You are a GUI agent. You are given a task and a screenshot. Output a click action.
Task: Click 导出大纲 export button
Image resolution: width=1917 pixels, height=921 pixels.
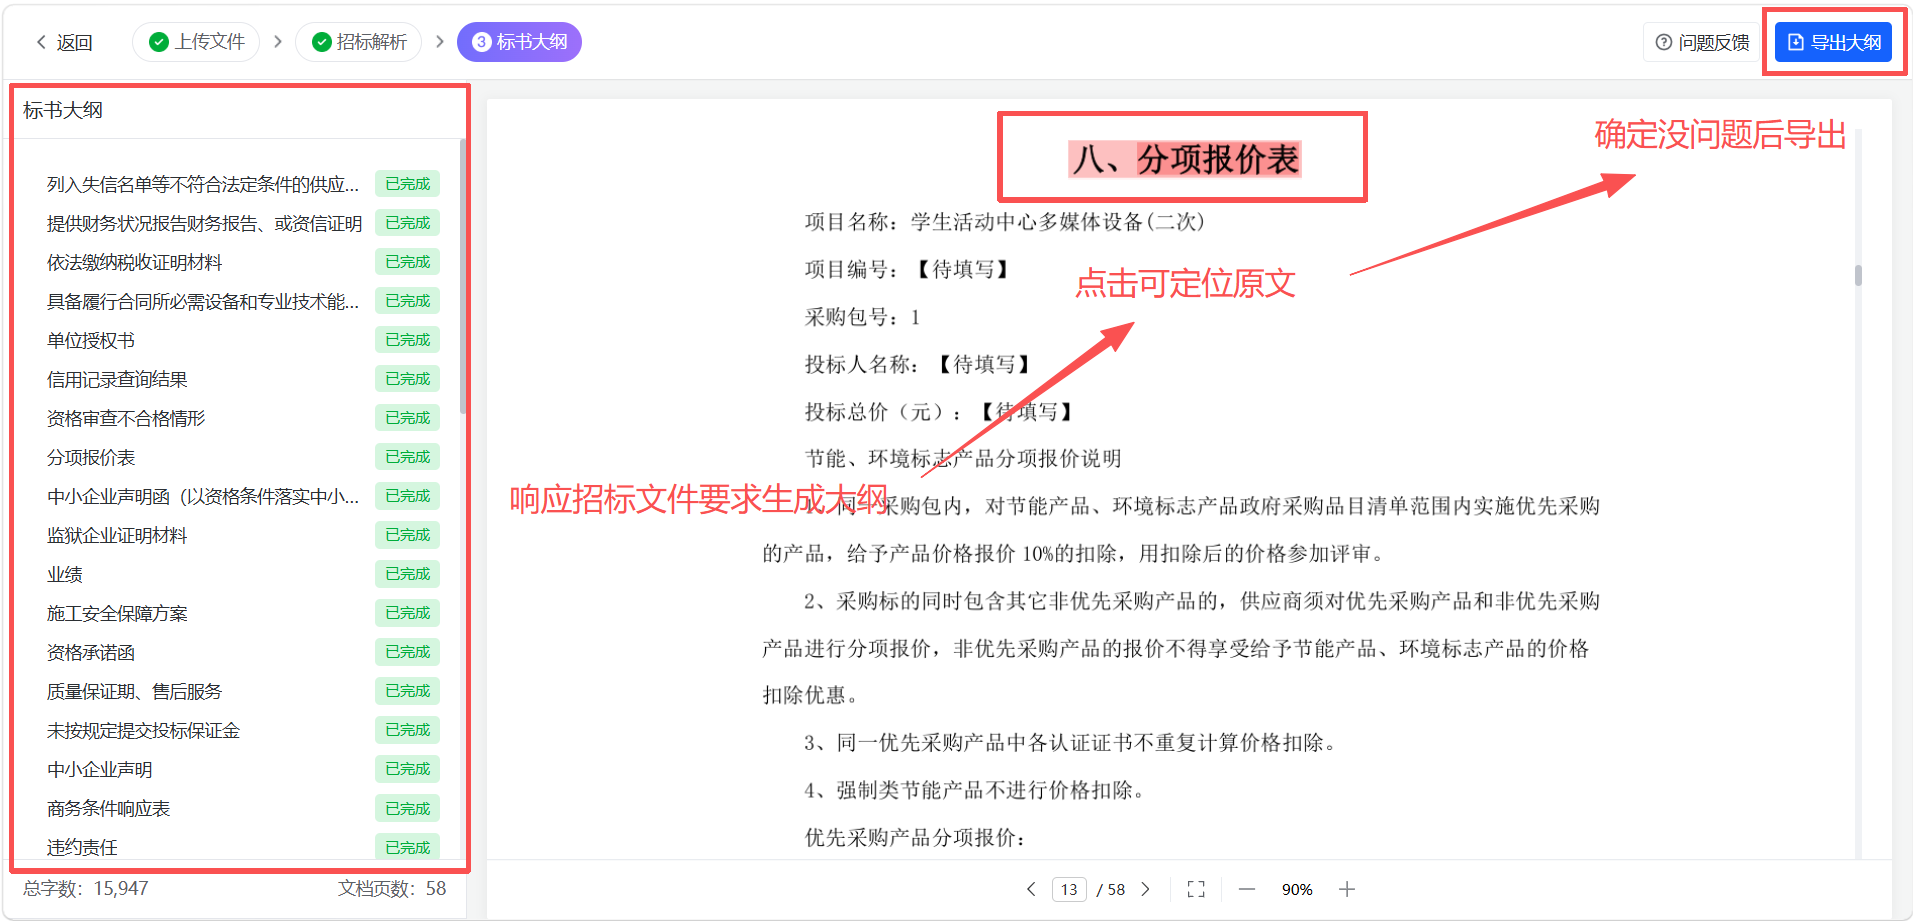click(1834, 42)
